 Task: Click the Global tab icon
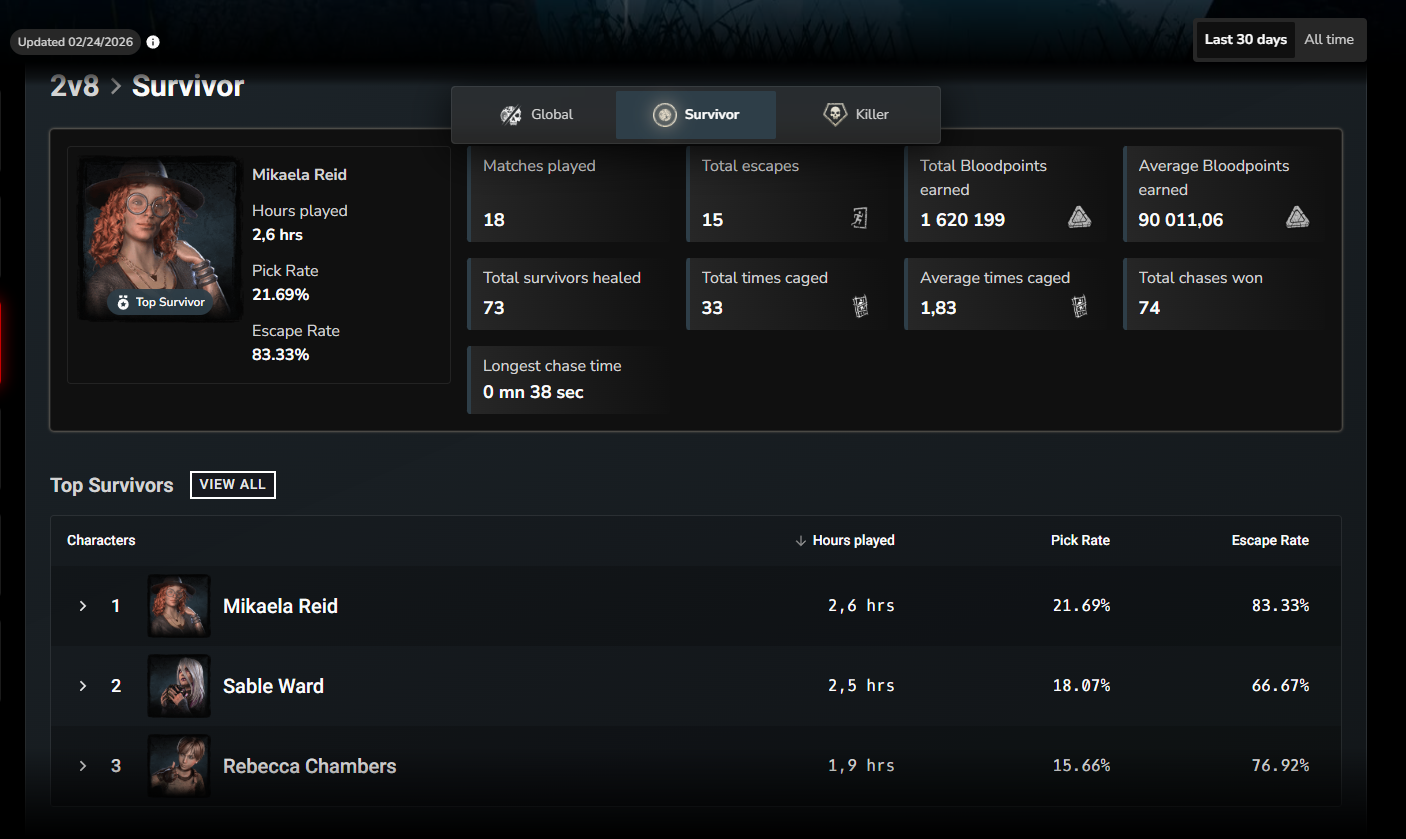coord(511,115)
